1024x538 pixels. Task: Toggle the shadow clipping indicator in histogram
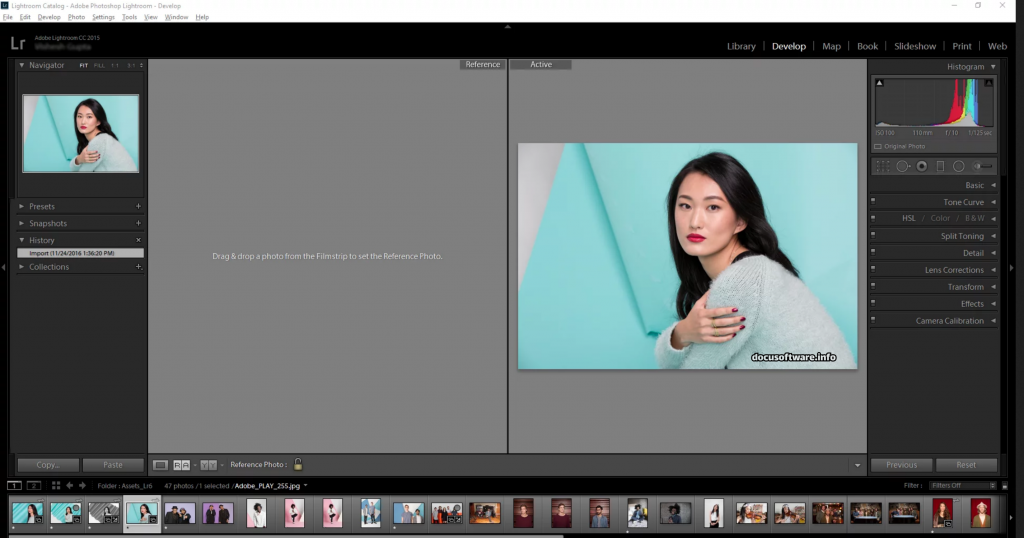click(880, 85)
